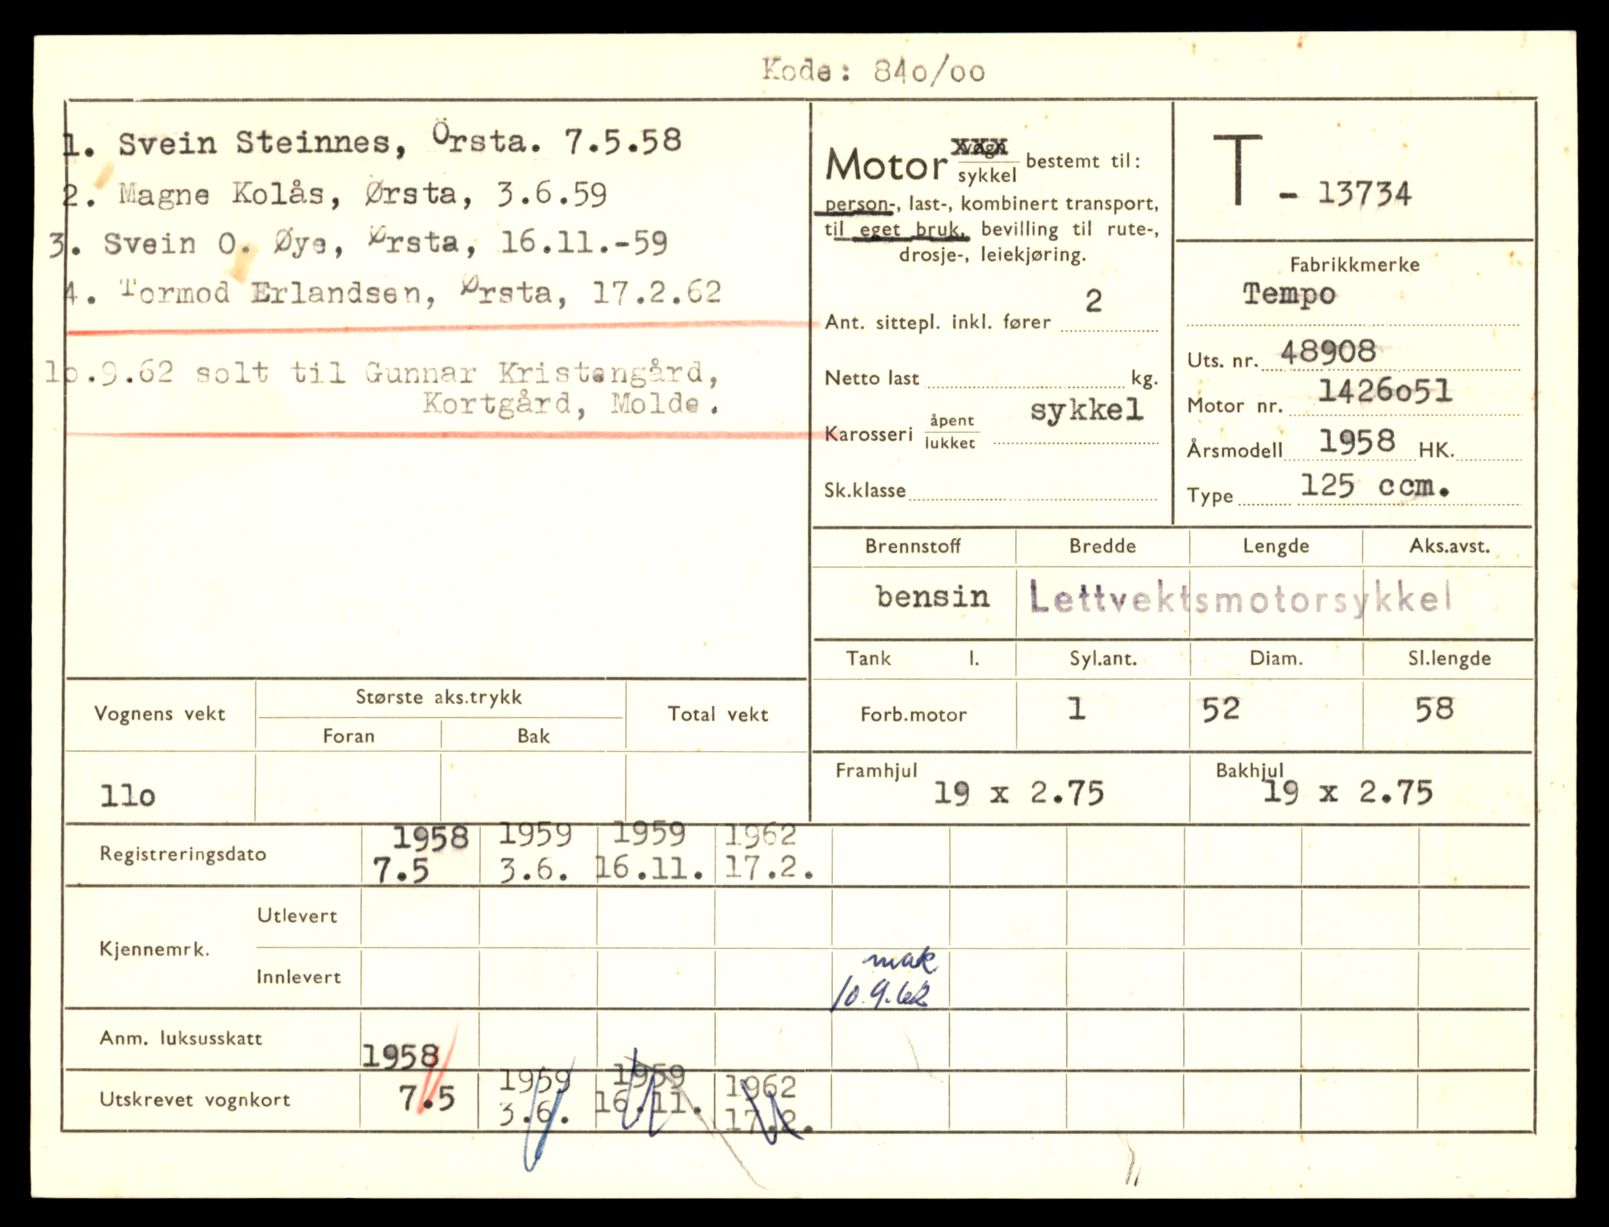Select the first owner line, Svein Steinnes
Screen dimensions: 1609x1227
(372, 142)
